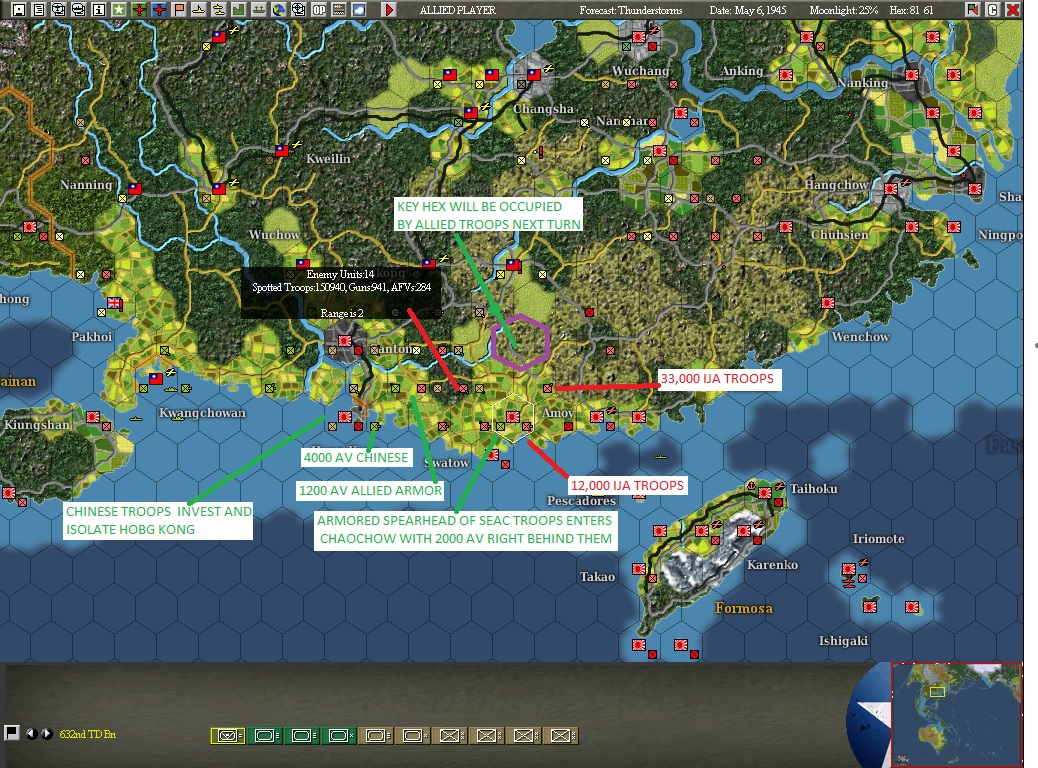Open the green factory industry icon

coord(238,9)
